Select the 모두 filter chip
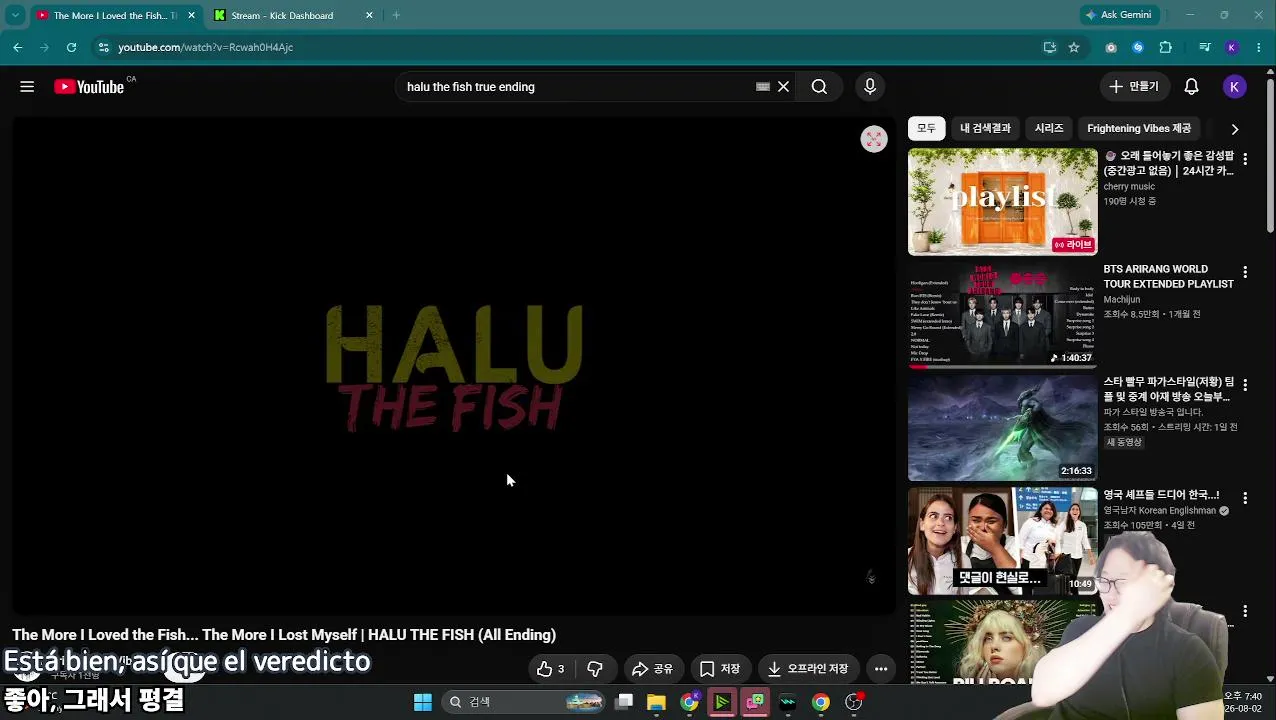This screenshot has height=720, width=1276. point(926,128)
